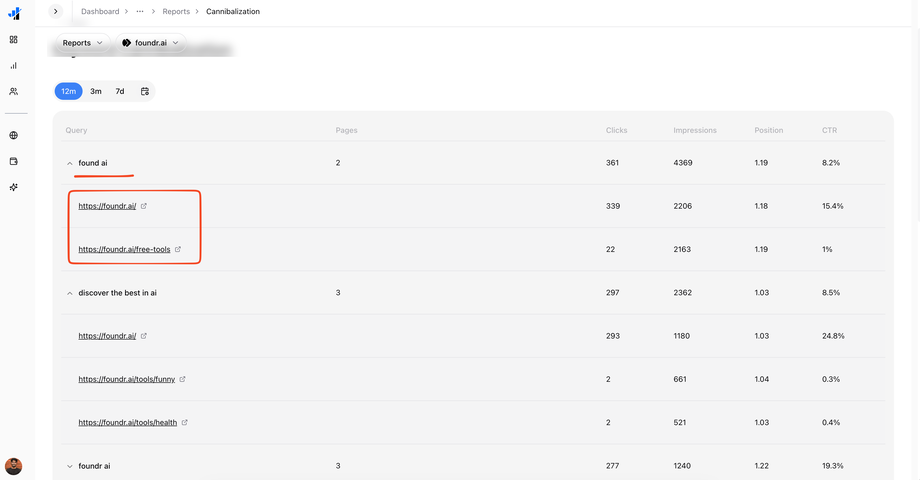Image resolution: width=920 pixels, height=480 pixels.
Task: Click the 'found ai' query text
Action: [x=93, y=163]
